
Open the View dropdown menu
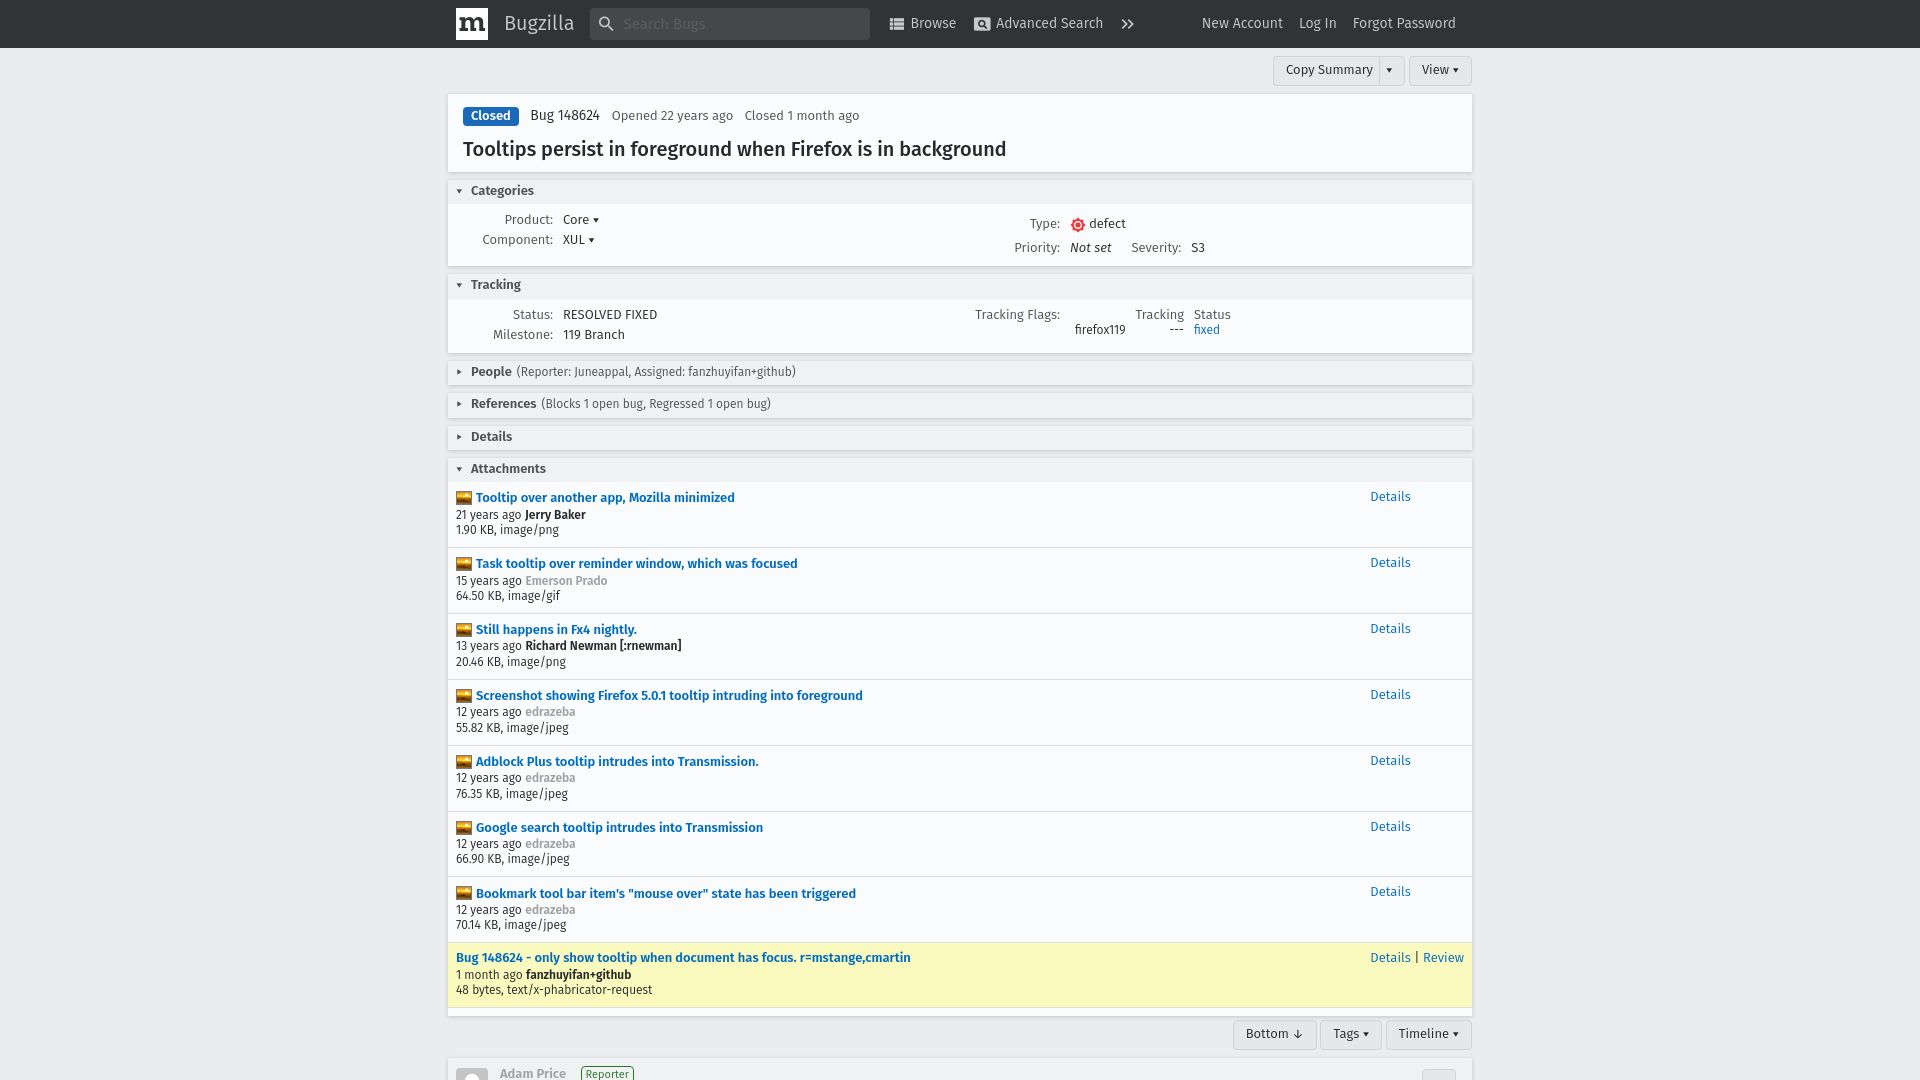pos(1440,70)
